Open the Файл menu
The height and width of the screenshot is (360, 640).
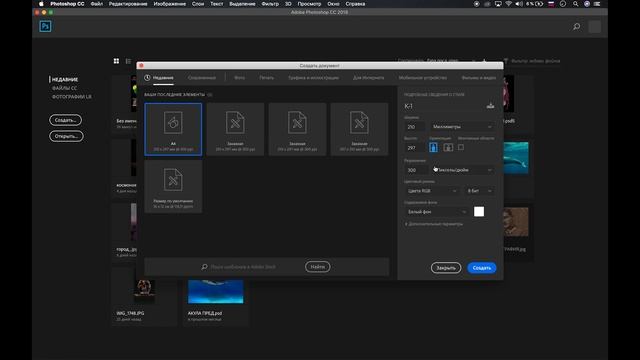click(x=97, y=4)
